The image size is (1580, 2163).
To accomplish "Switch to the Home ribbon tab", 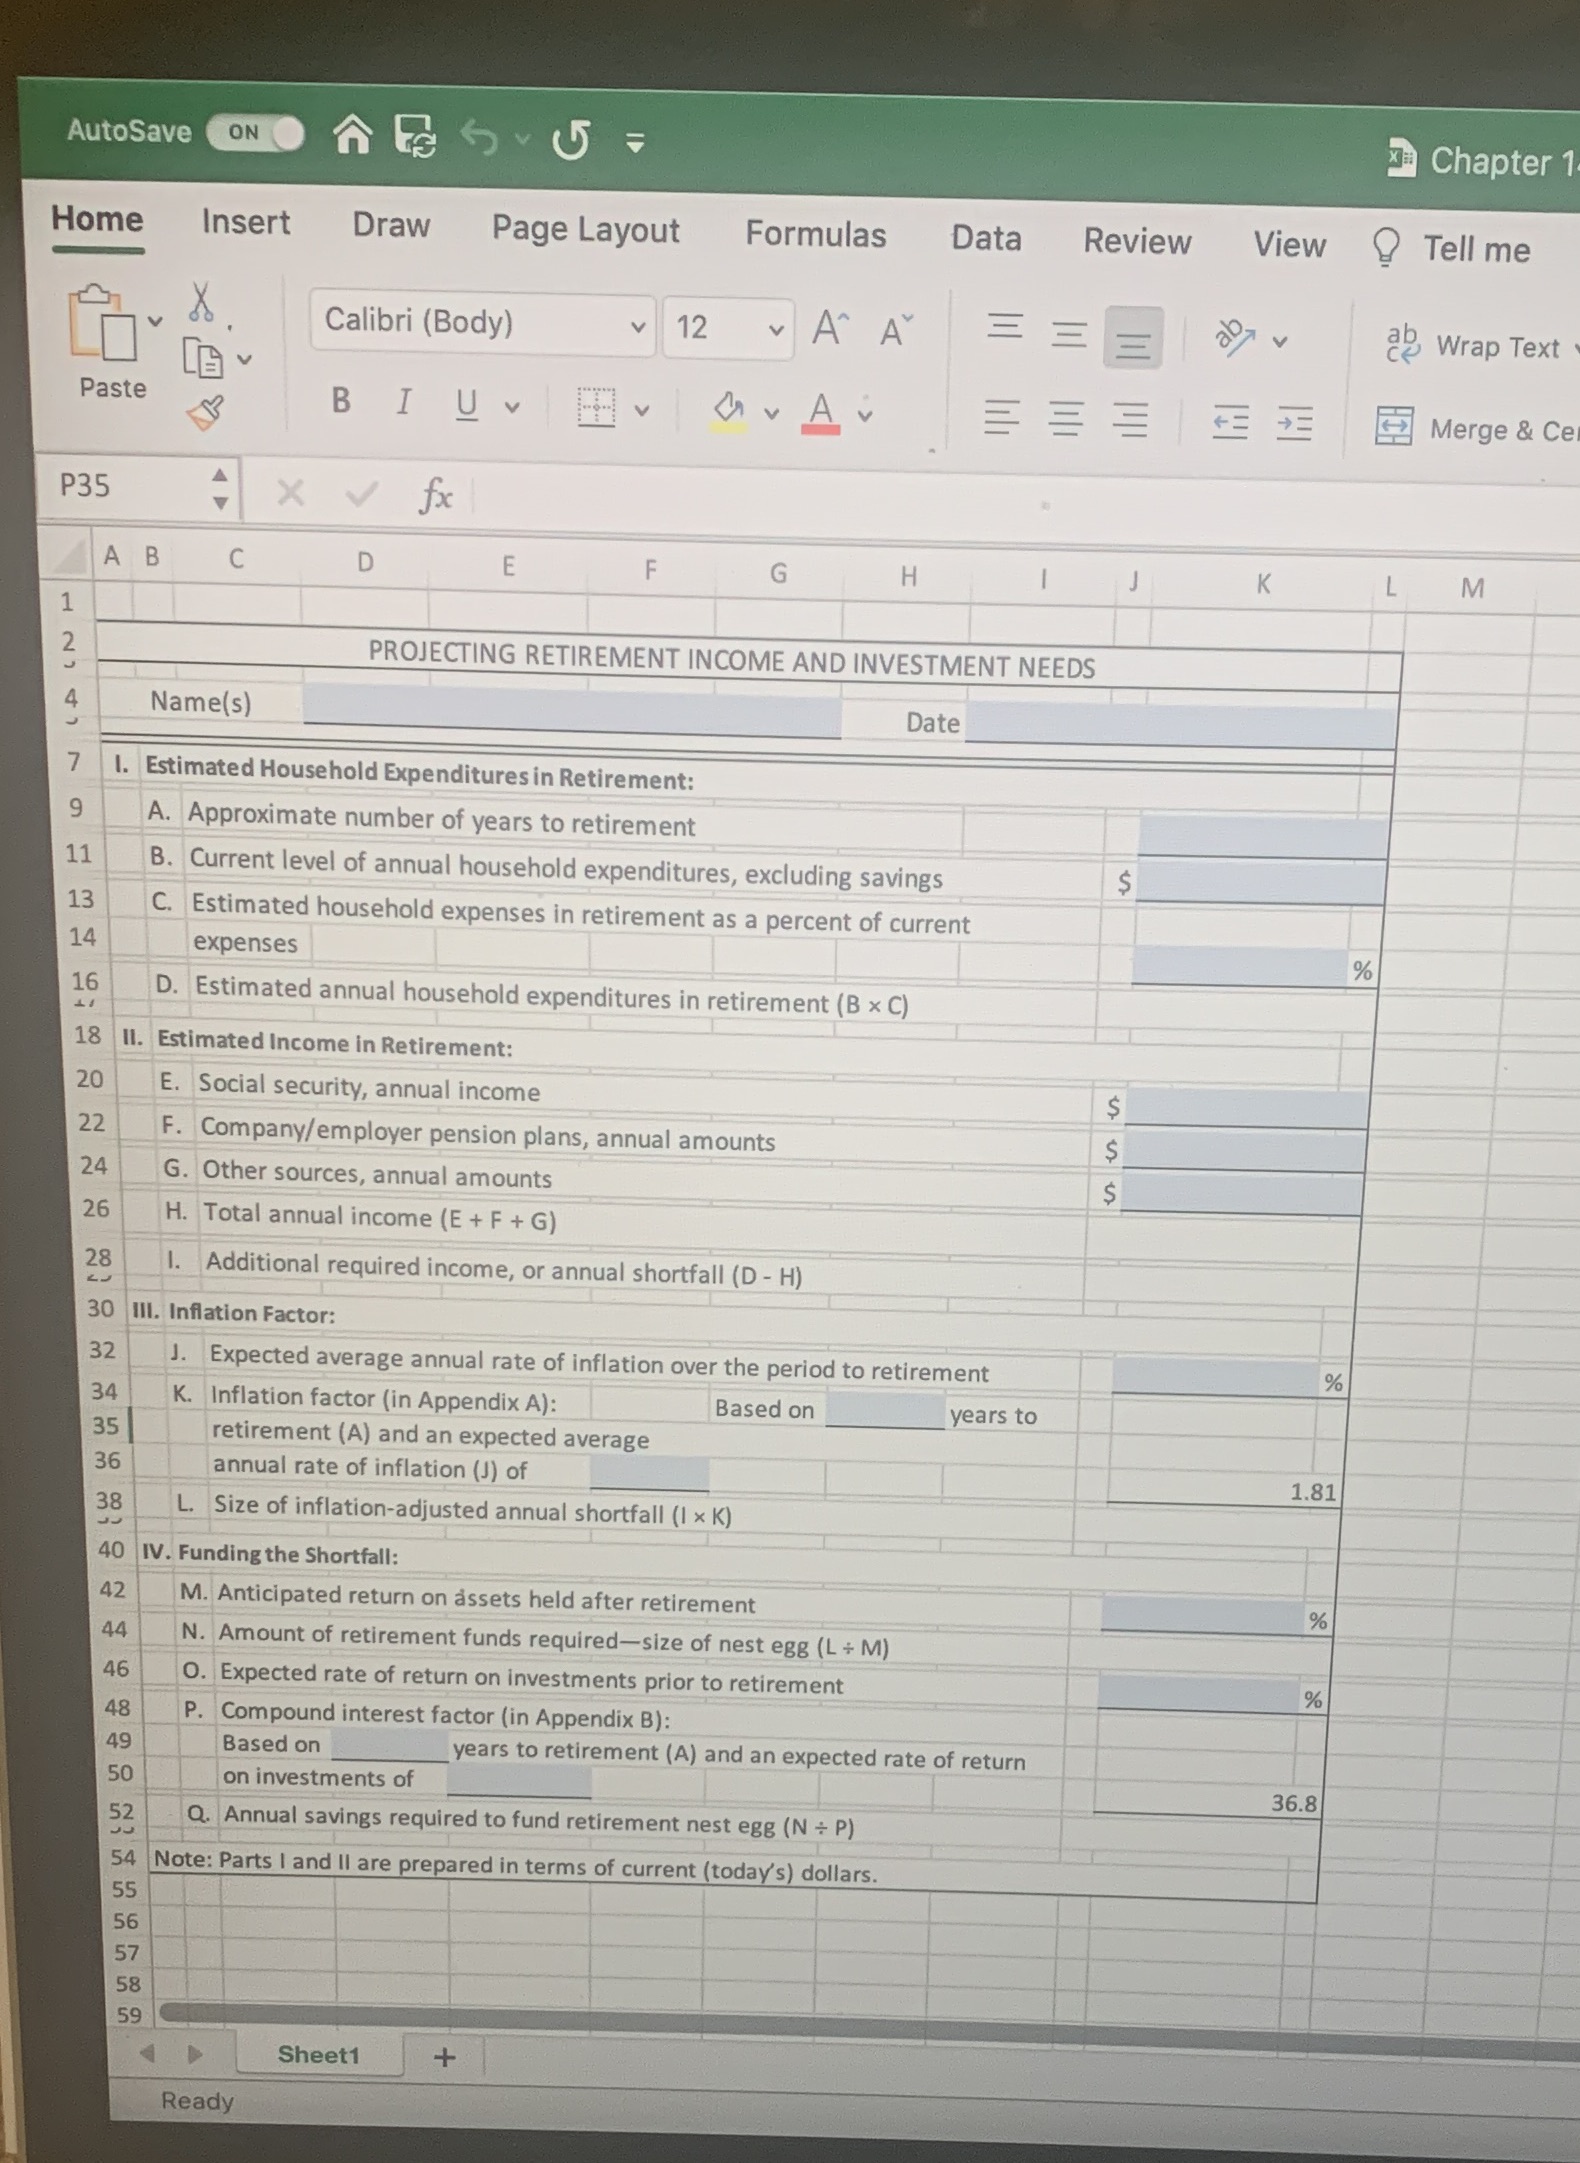I will [x=97, y=219].
